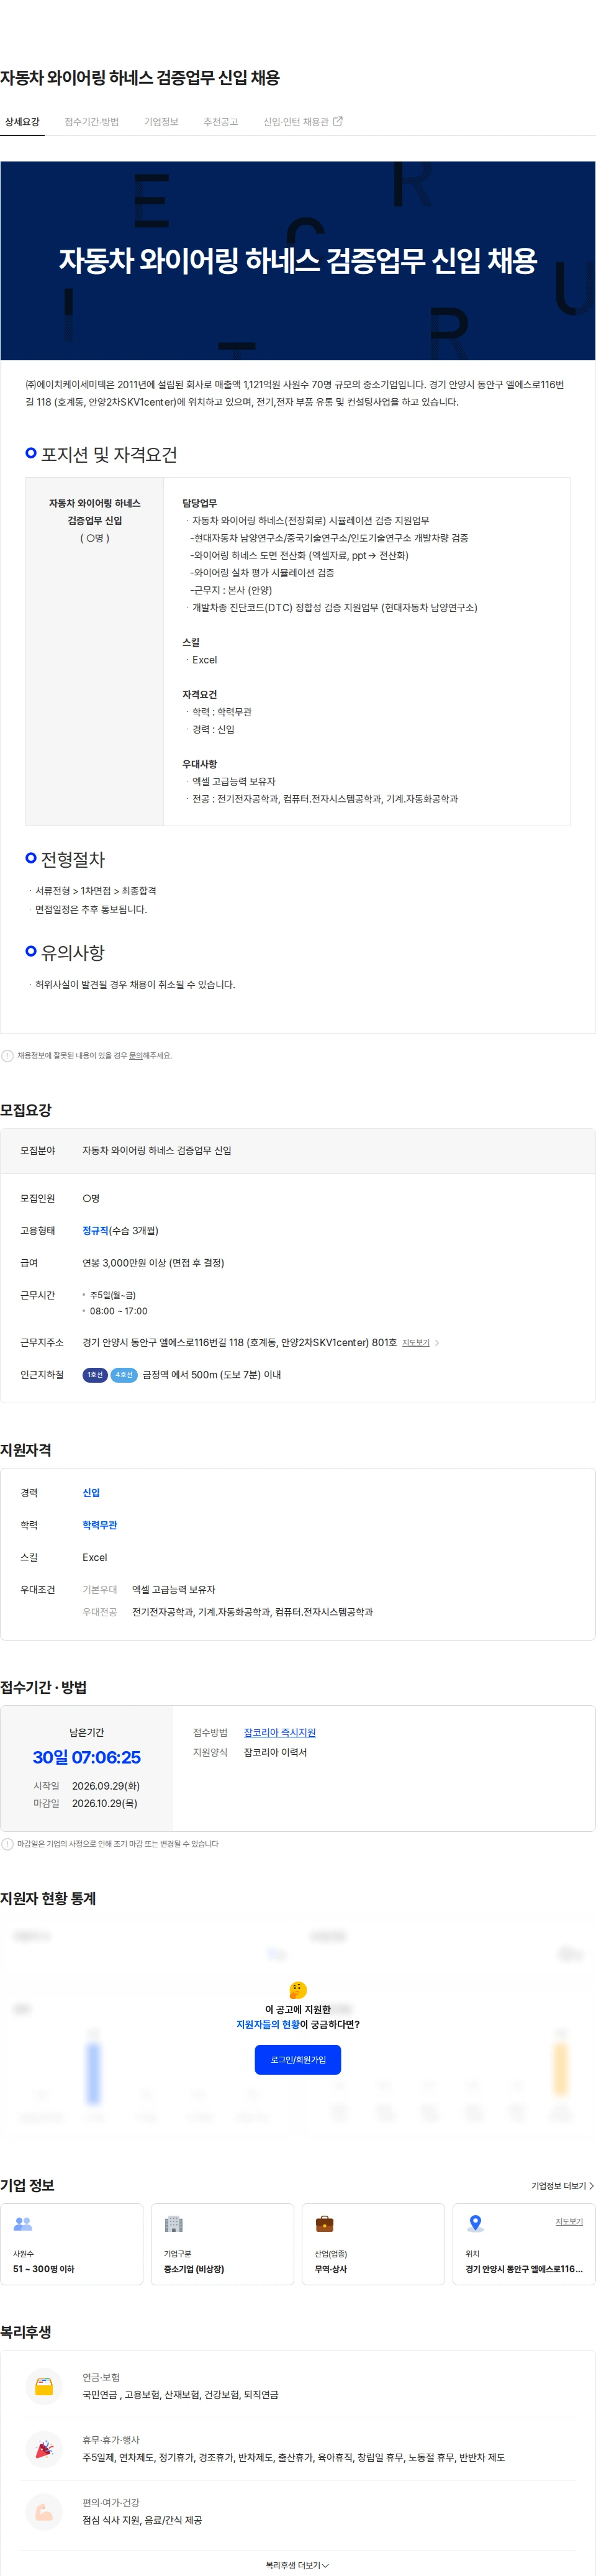596x2576 pixels.
Task: Click the 휴무·휴가·행사 party icon
Action: (44, 2448)
